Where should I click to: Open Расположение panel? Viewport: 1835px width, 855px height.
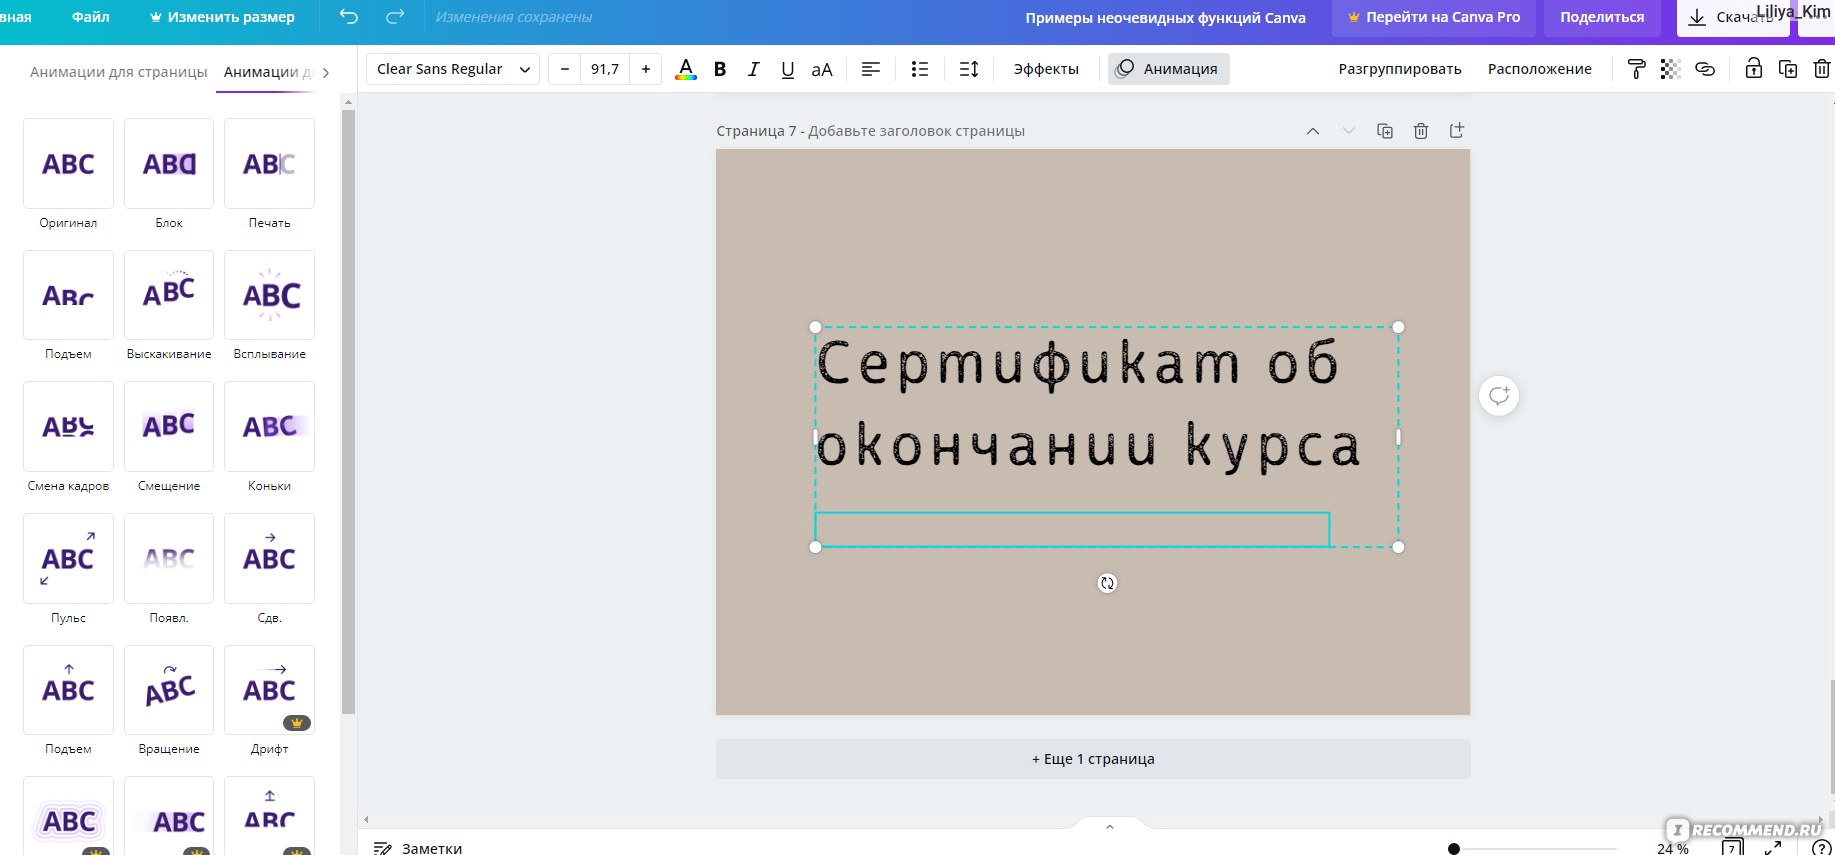coord(1540,69)
